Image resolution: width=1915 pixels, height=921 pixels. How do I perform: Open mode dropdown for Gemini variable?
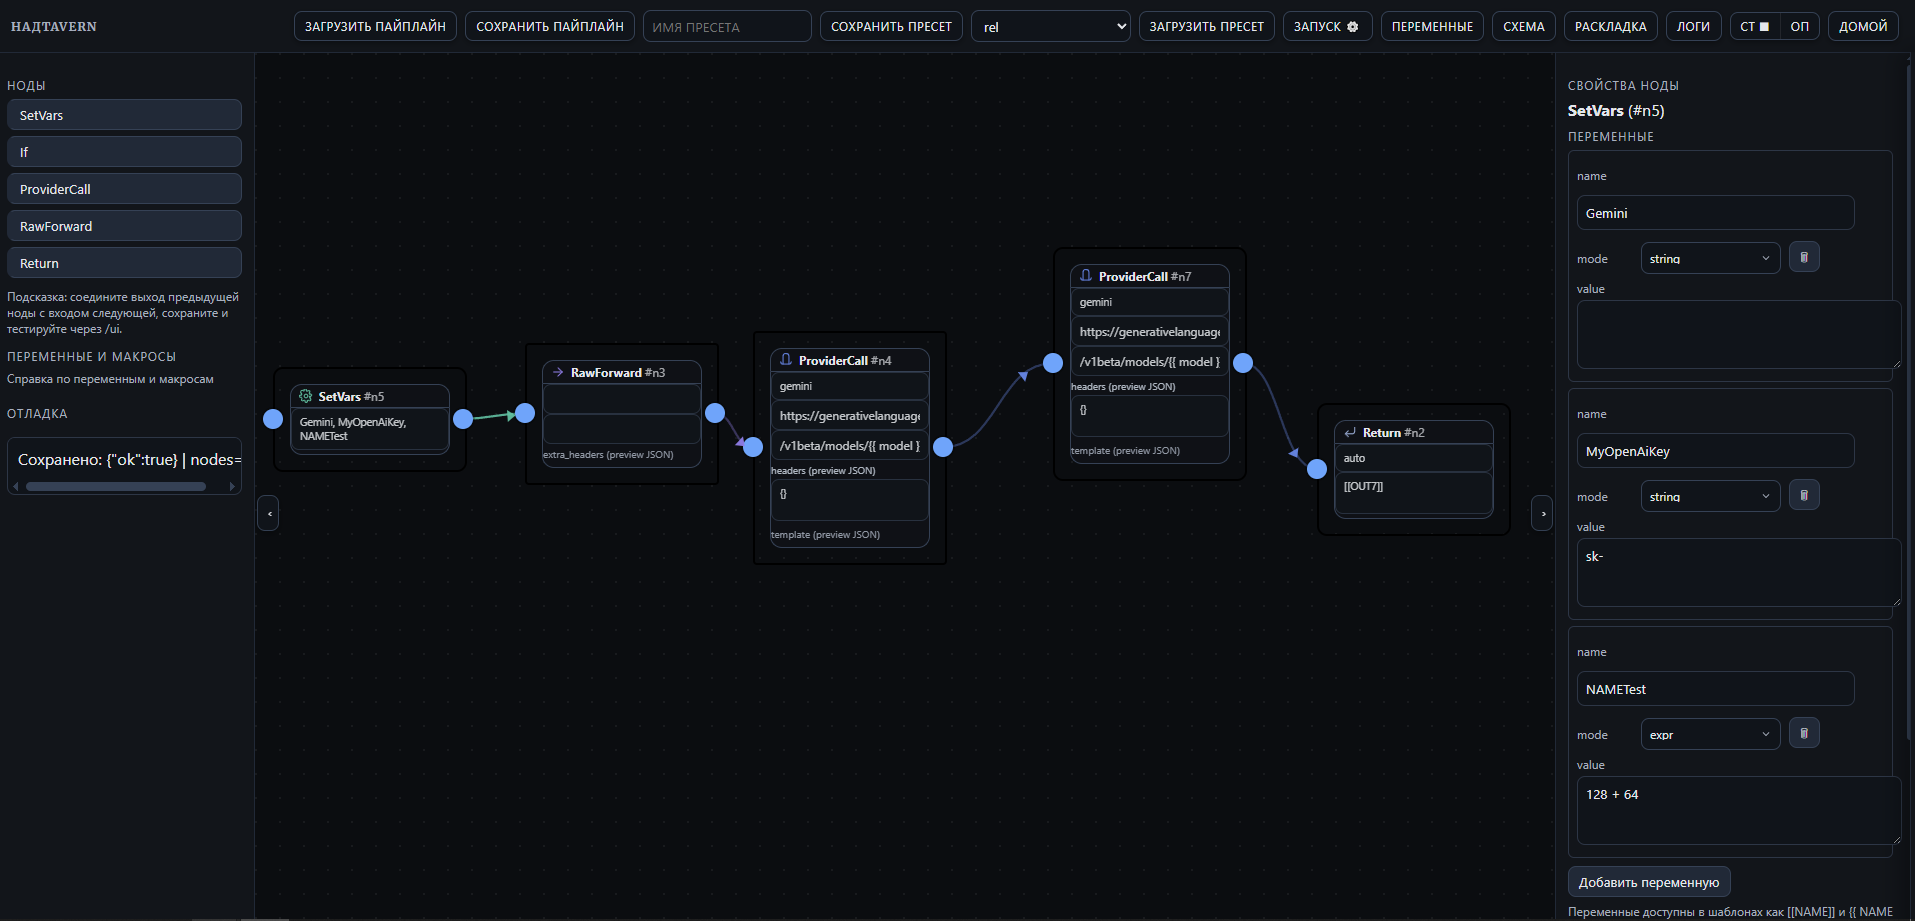point(1709,259)
